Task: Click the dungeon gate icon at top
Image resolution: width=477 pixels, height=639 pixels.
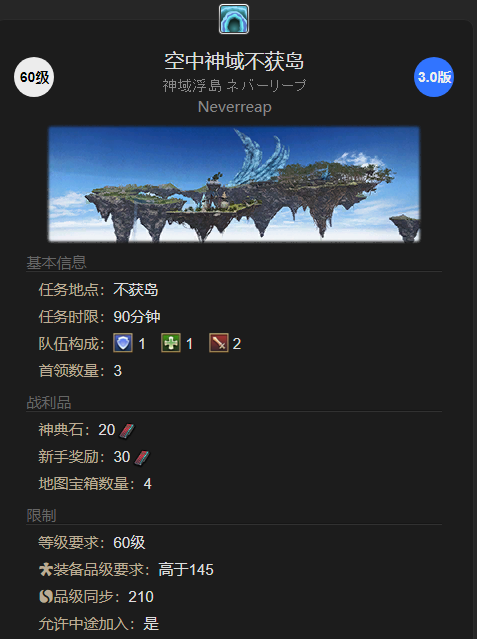Action: [x=234, y=19]
